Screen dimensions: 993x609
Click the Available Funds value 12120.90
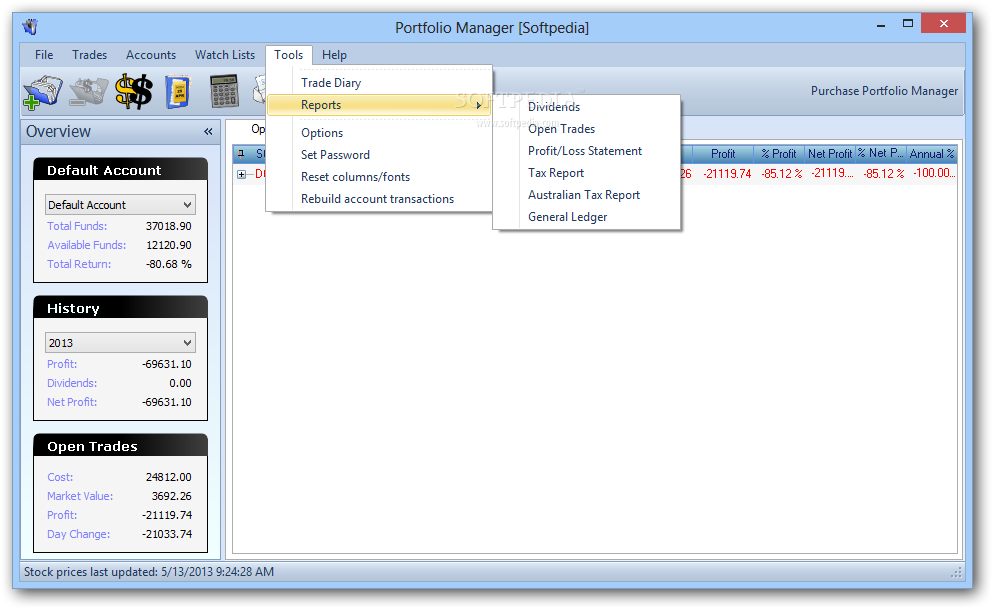click(168, 245)
